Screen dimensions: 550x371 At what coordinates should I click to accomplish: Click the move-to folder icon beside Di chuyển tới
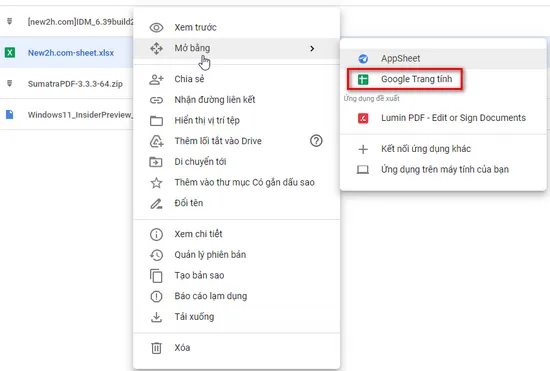(x=156, y=162)
